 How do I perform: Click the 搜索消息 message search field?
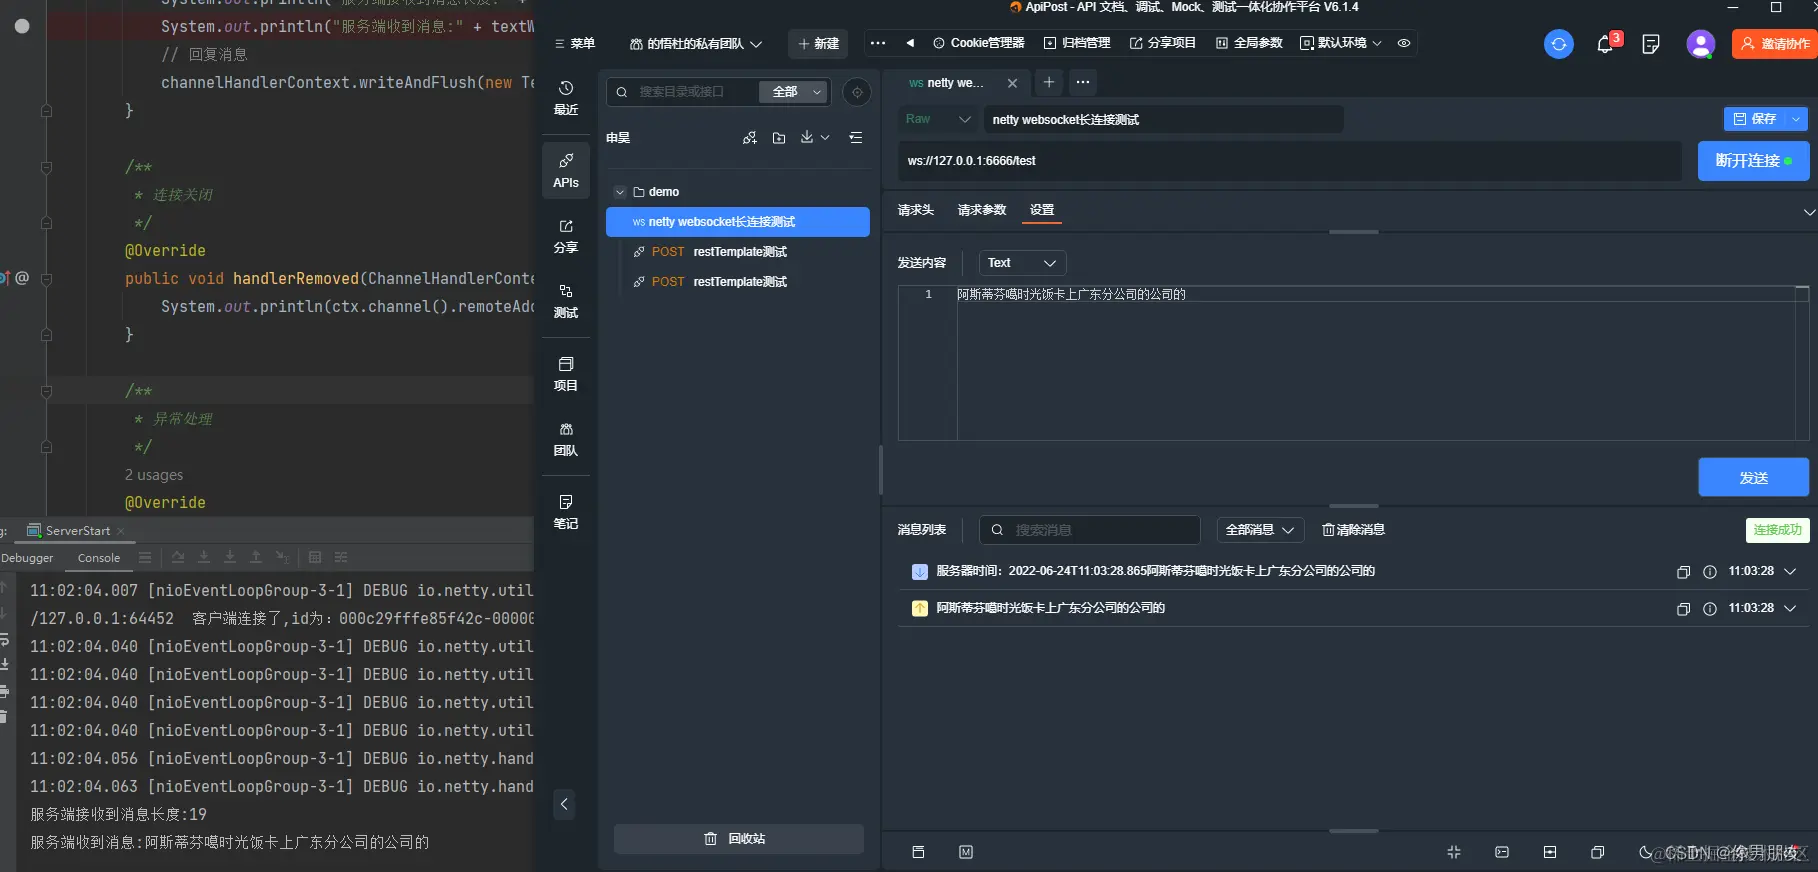click(1089, 530)
